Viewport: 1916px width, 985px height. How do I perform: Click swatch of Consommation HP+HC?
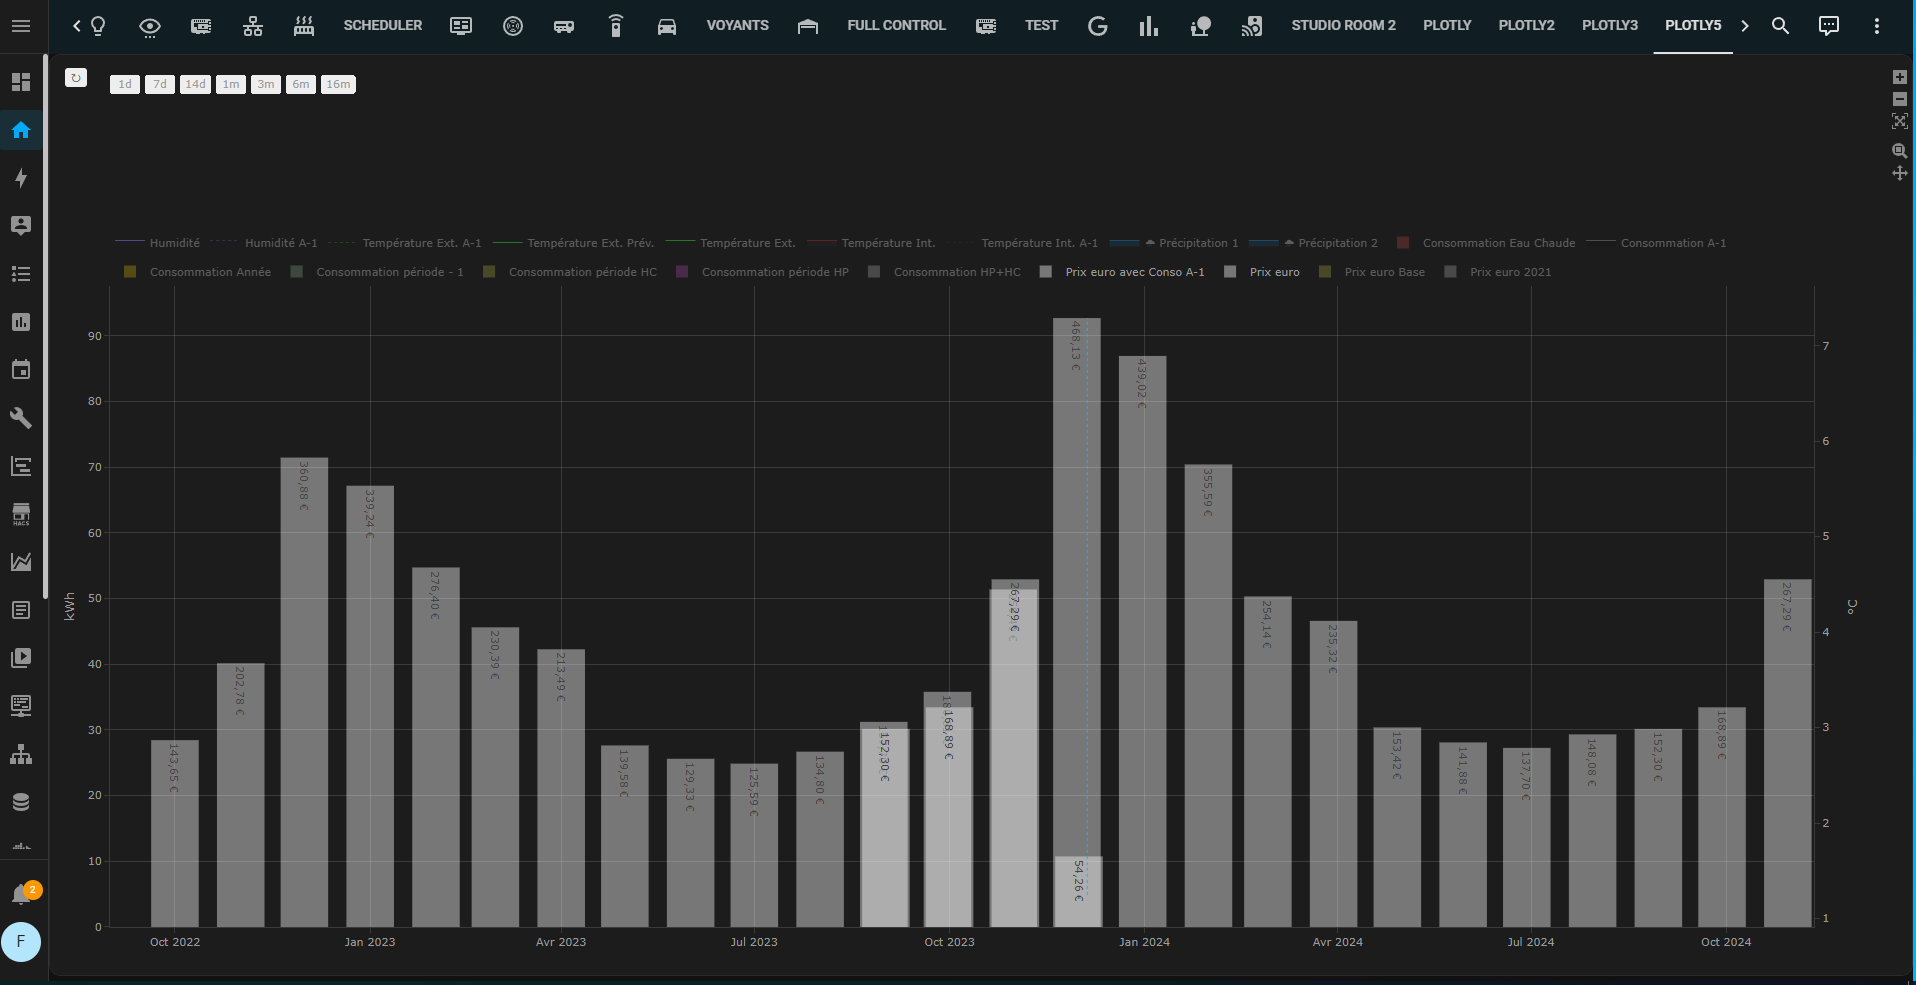point(874,272)
